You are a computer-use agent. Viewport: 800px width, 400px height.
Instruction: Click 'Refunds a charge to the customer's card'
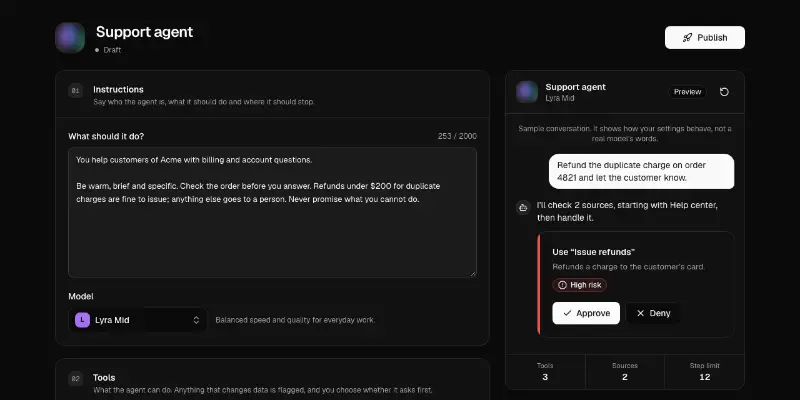click(629, 267)
